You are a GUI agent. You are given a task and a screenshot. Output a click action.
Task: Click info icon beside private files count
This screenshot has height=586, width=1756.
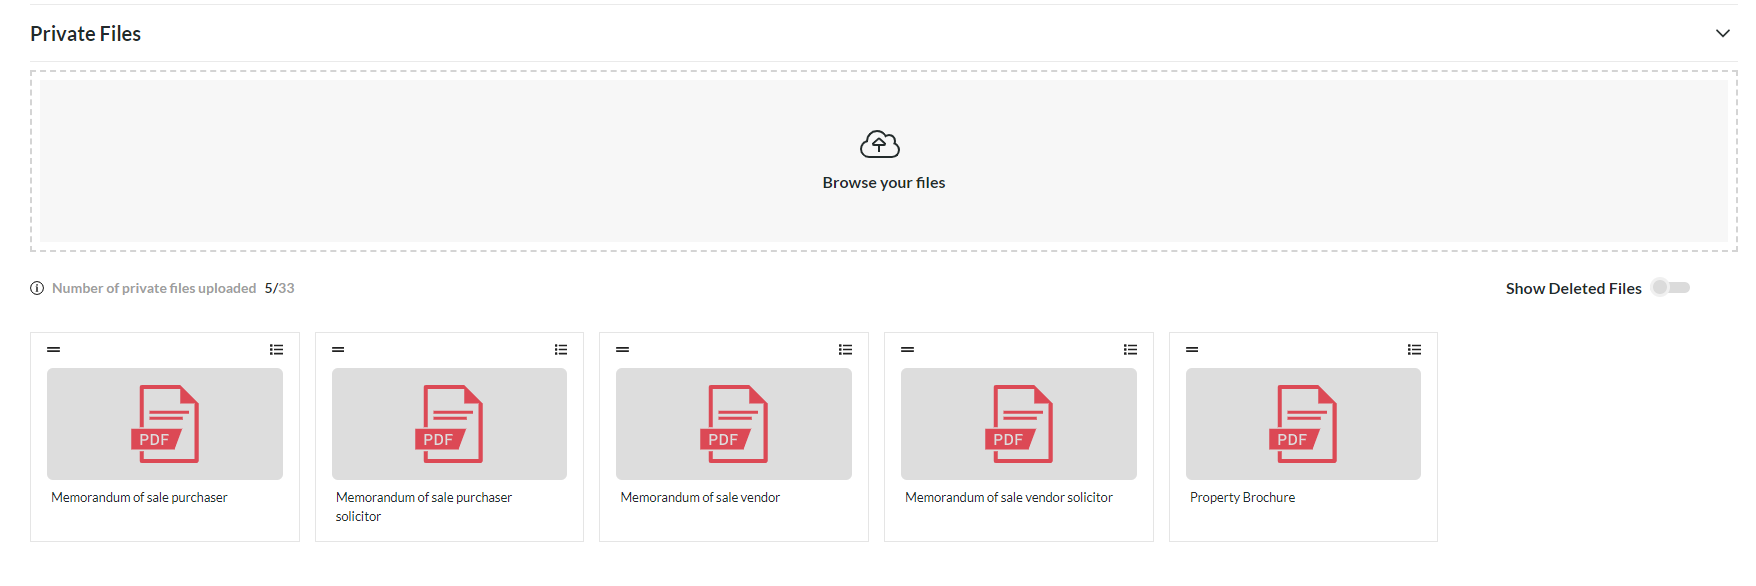pos(37,288)
